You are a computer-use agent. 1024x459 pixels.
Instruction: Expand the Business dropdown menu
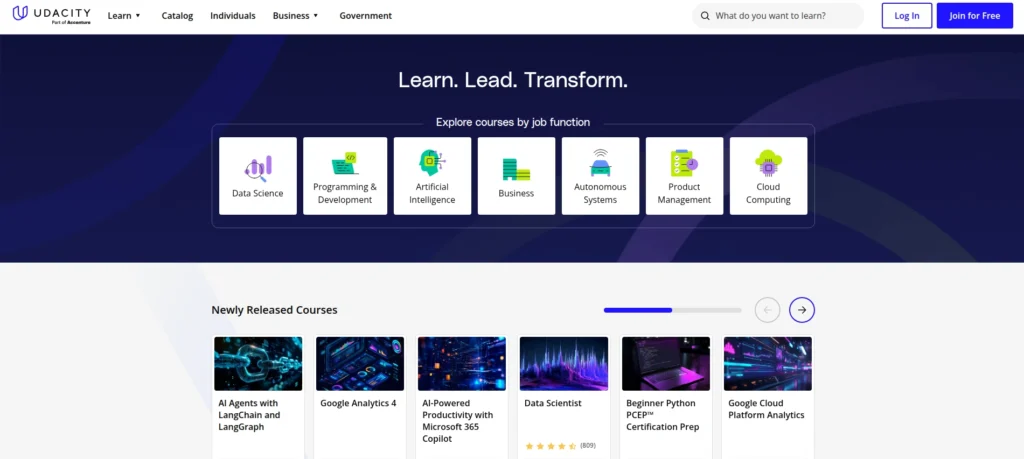tap(295, 16)
